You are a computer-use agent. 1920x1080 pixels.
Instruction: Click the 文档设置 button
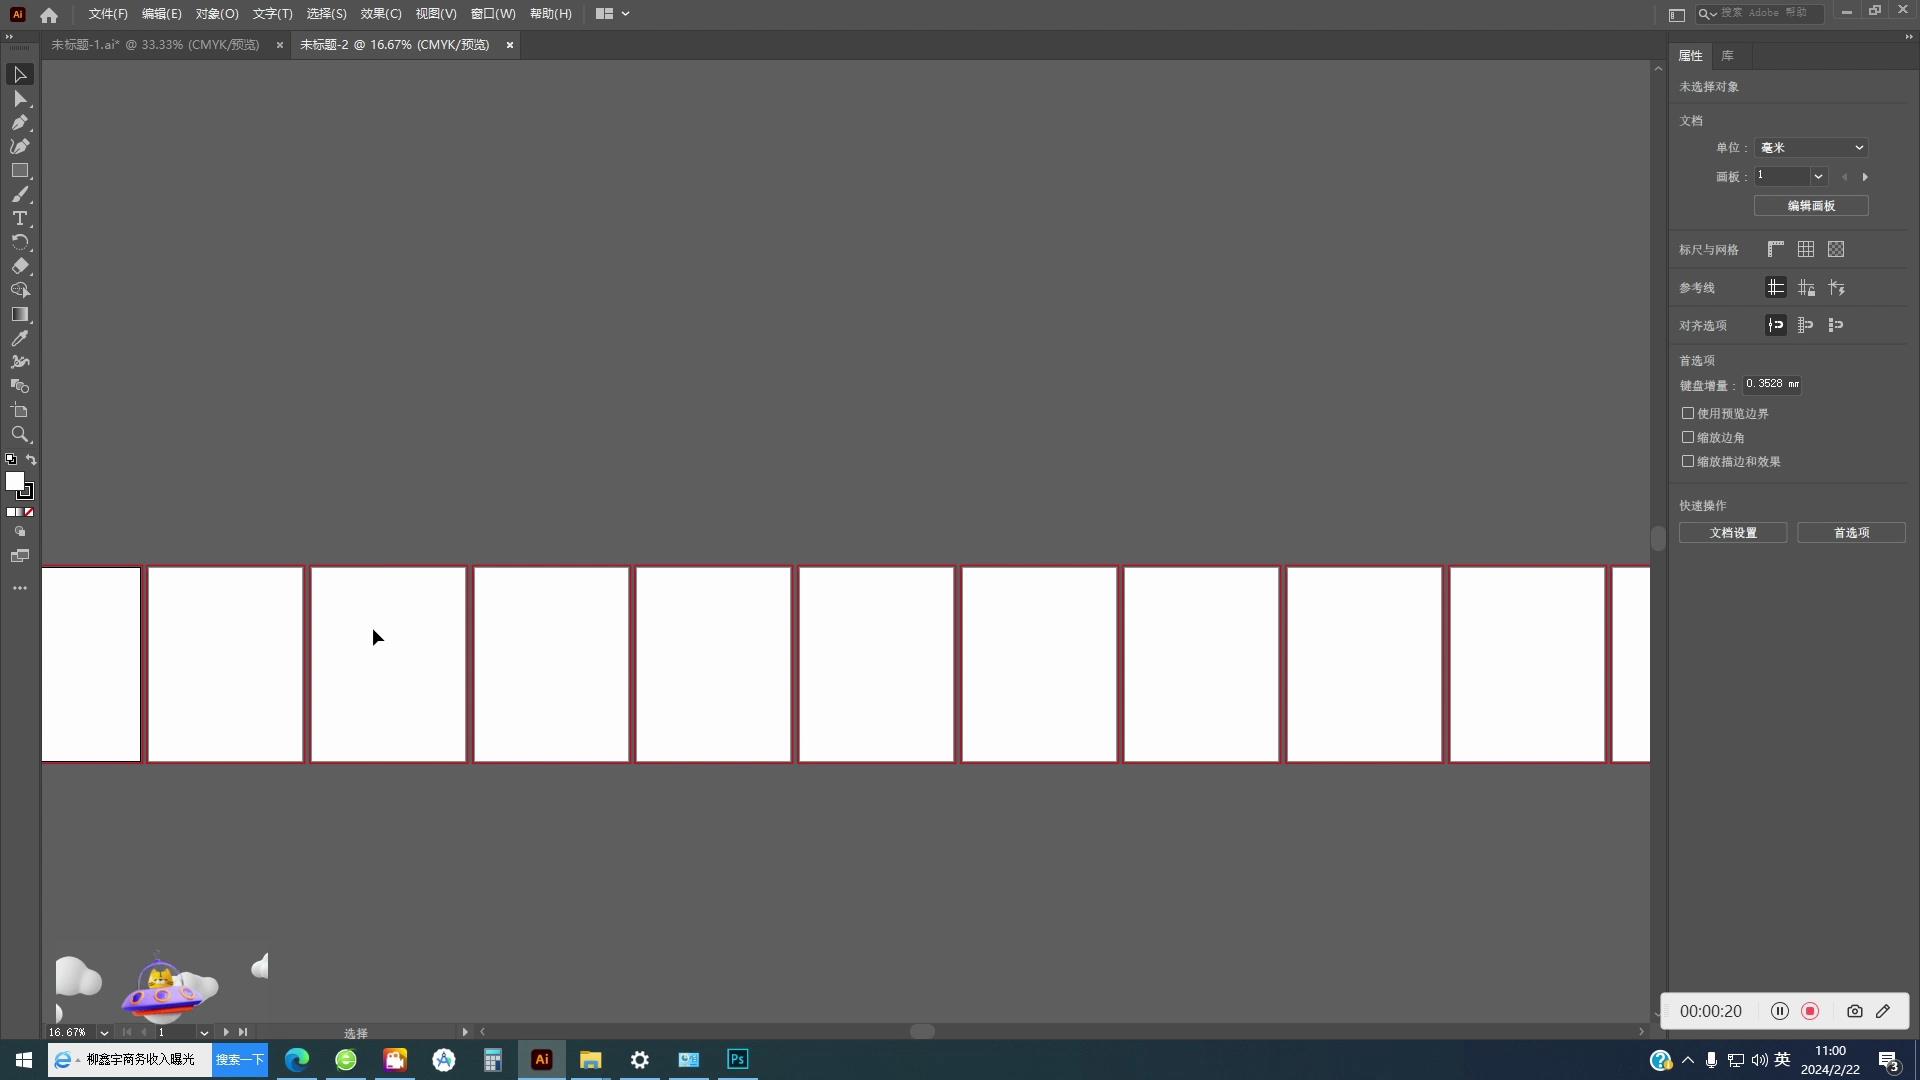(1733, 533)
